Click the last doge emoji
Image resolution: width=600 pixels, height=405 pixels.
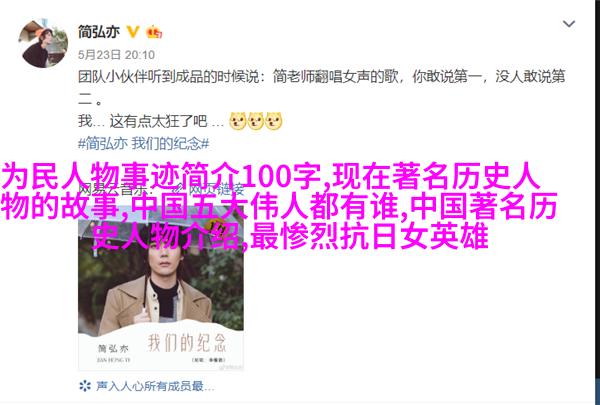[x=274, y=121]
